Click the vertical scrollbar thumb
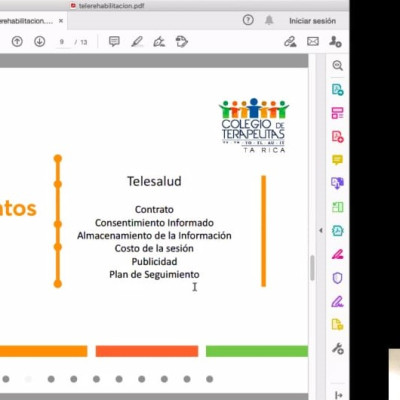Image resolution: width=400 pixels, height=400 pixels. pyautogui.click(x=312, y=268)
